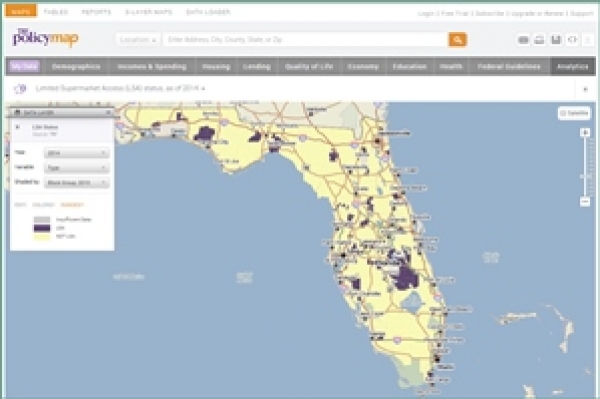This screenshot has width=600, height=399.
Task: Open the Location type dropdown
Action: tap(138, 39)
